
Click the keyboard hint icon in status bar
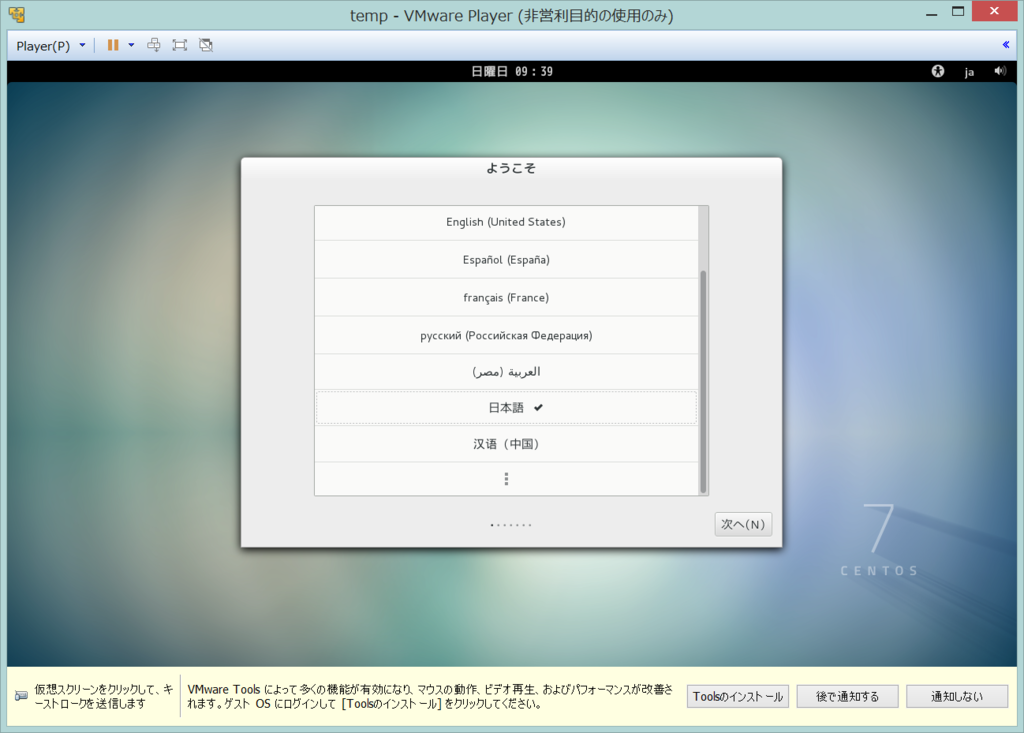(21, 696)
